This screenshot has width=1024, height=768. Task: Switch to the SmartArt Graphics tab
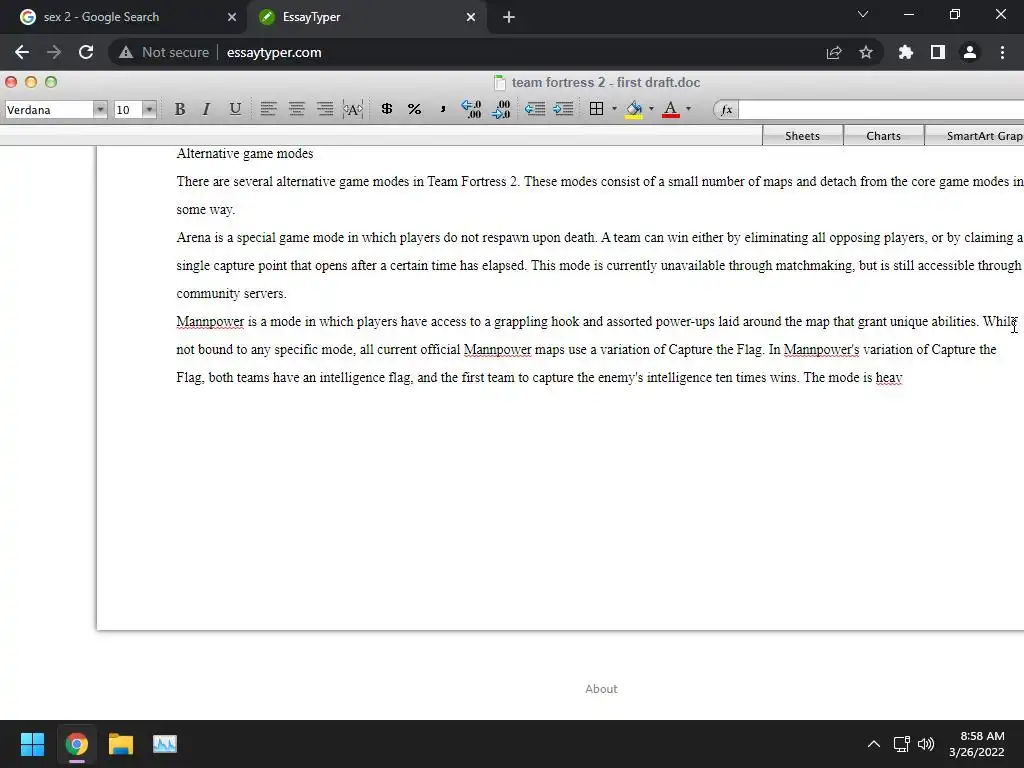click(x=974, y=136)
